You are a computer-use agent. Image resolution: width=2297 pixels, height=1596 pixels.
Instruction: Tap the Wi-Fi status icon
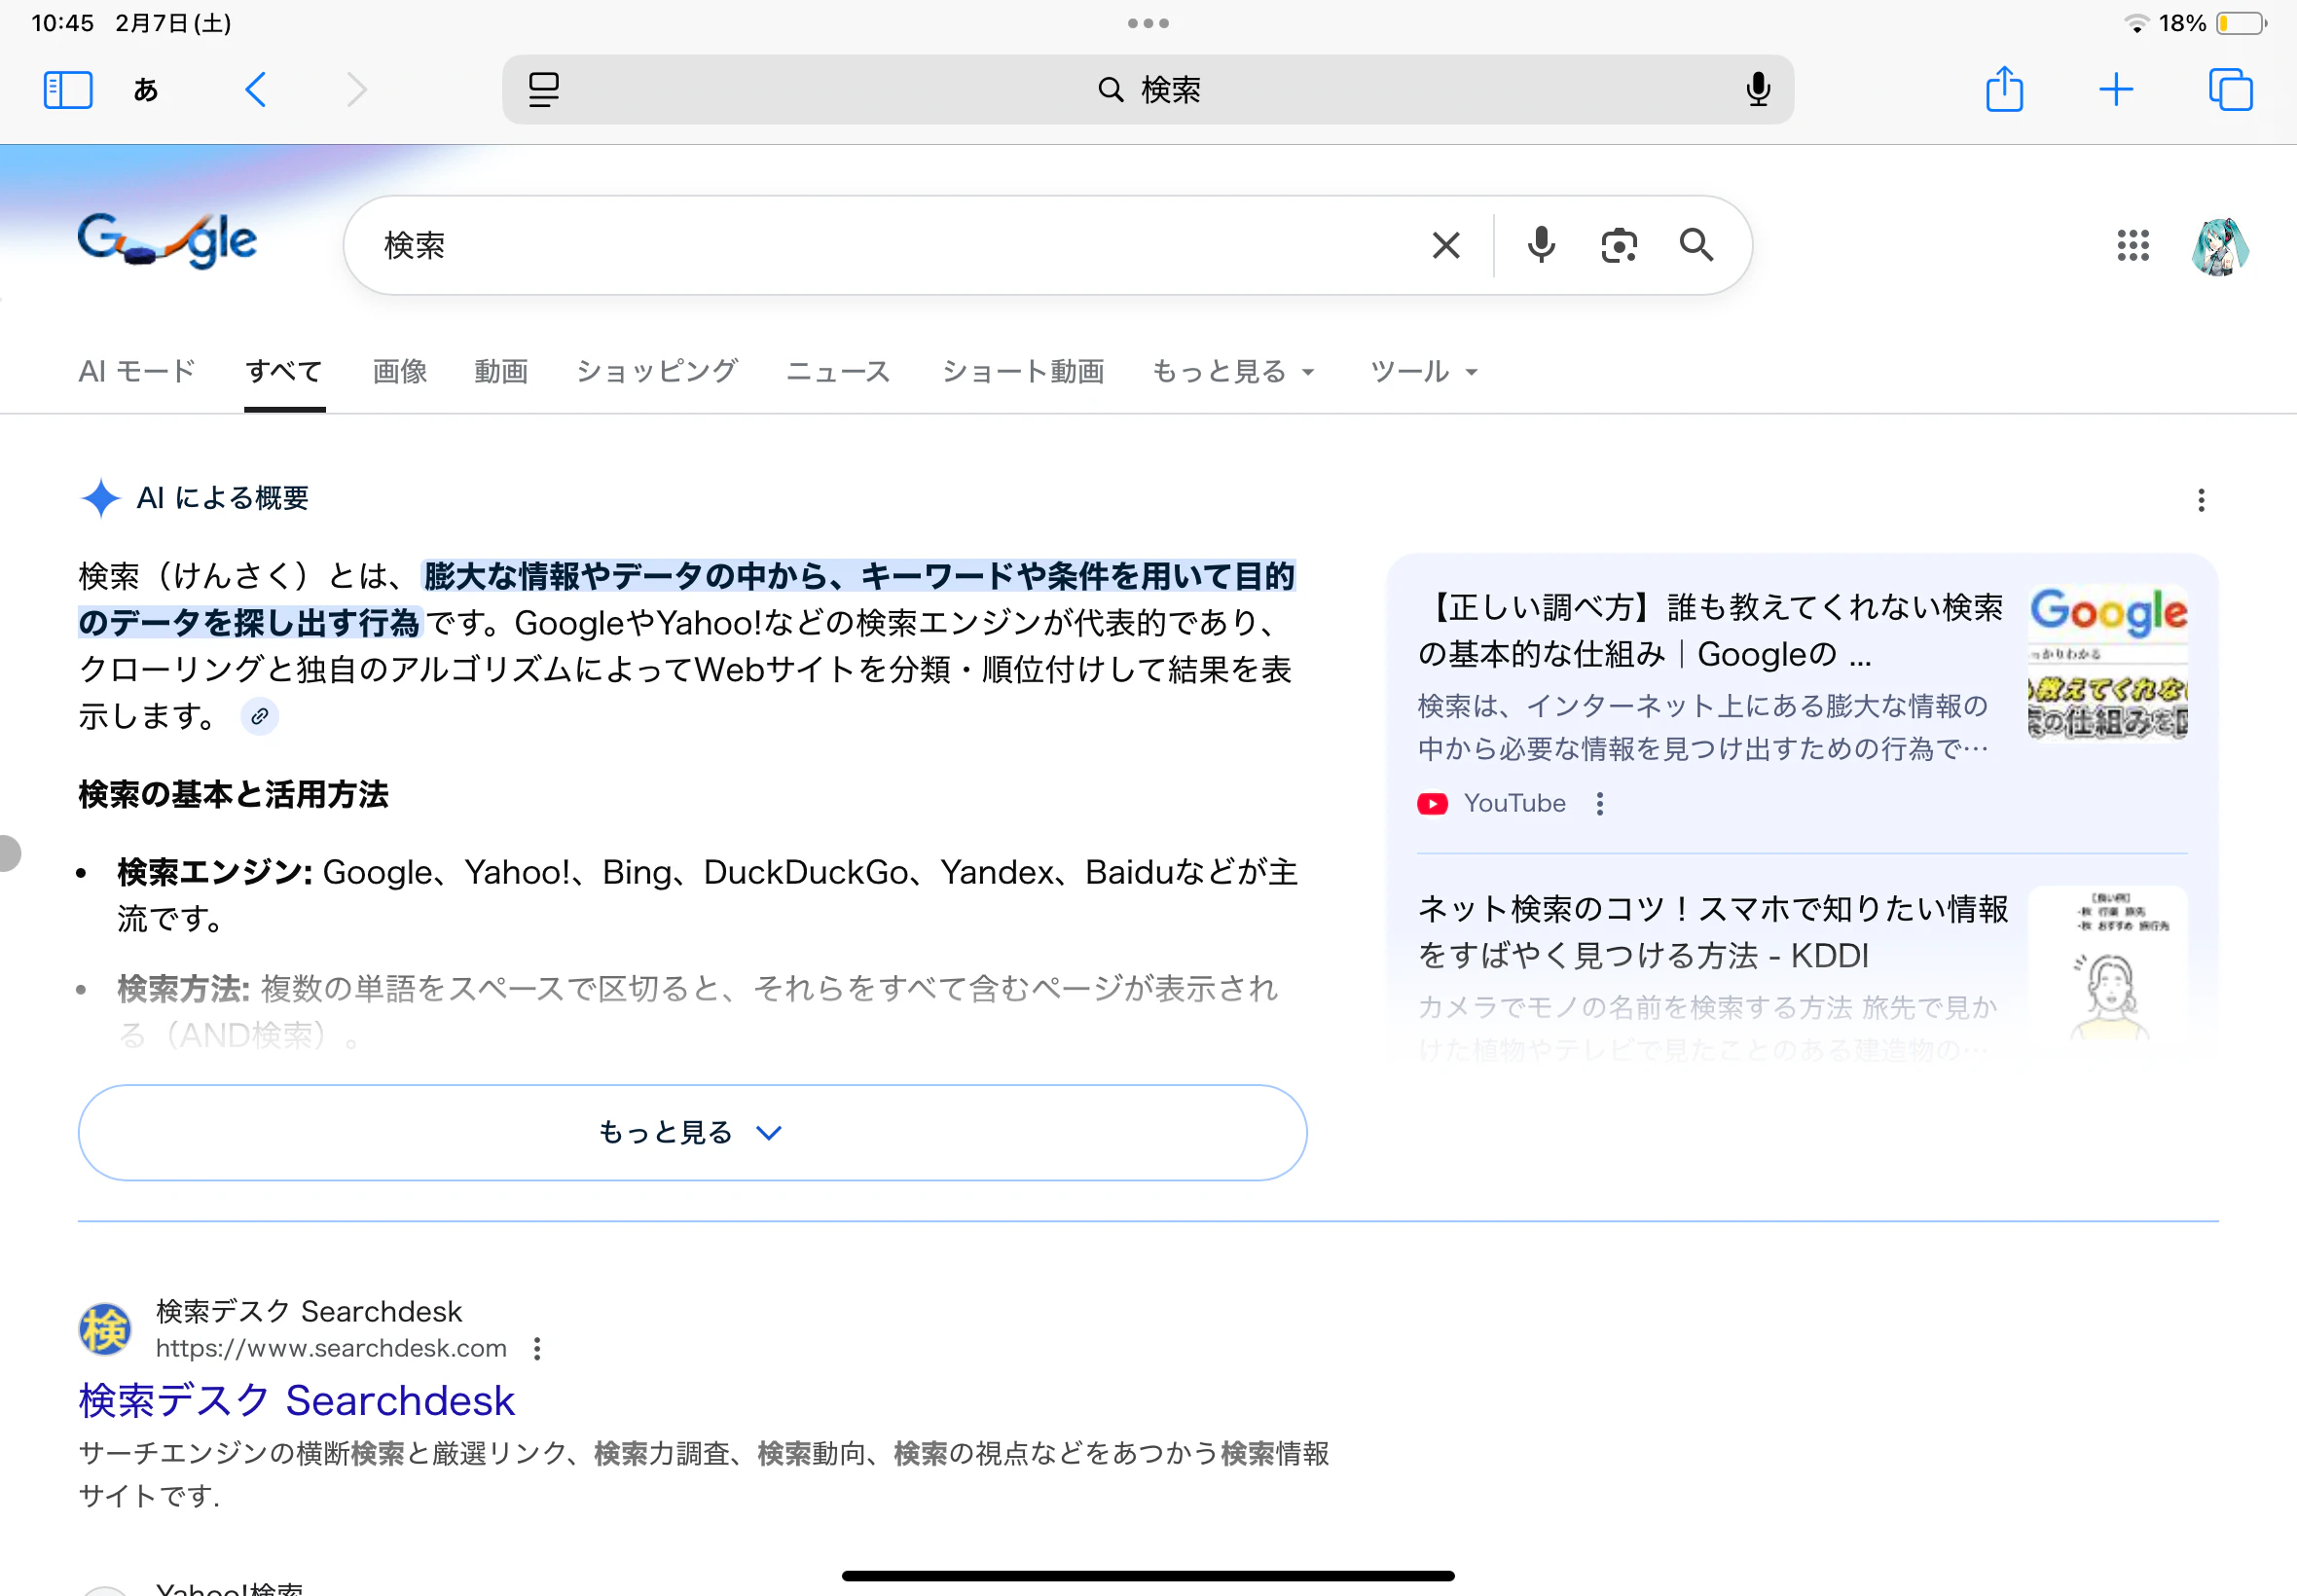point(2135,23)
